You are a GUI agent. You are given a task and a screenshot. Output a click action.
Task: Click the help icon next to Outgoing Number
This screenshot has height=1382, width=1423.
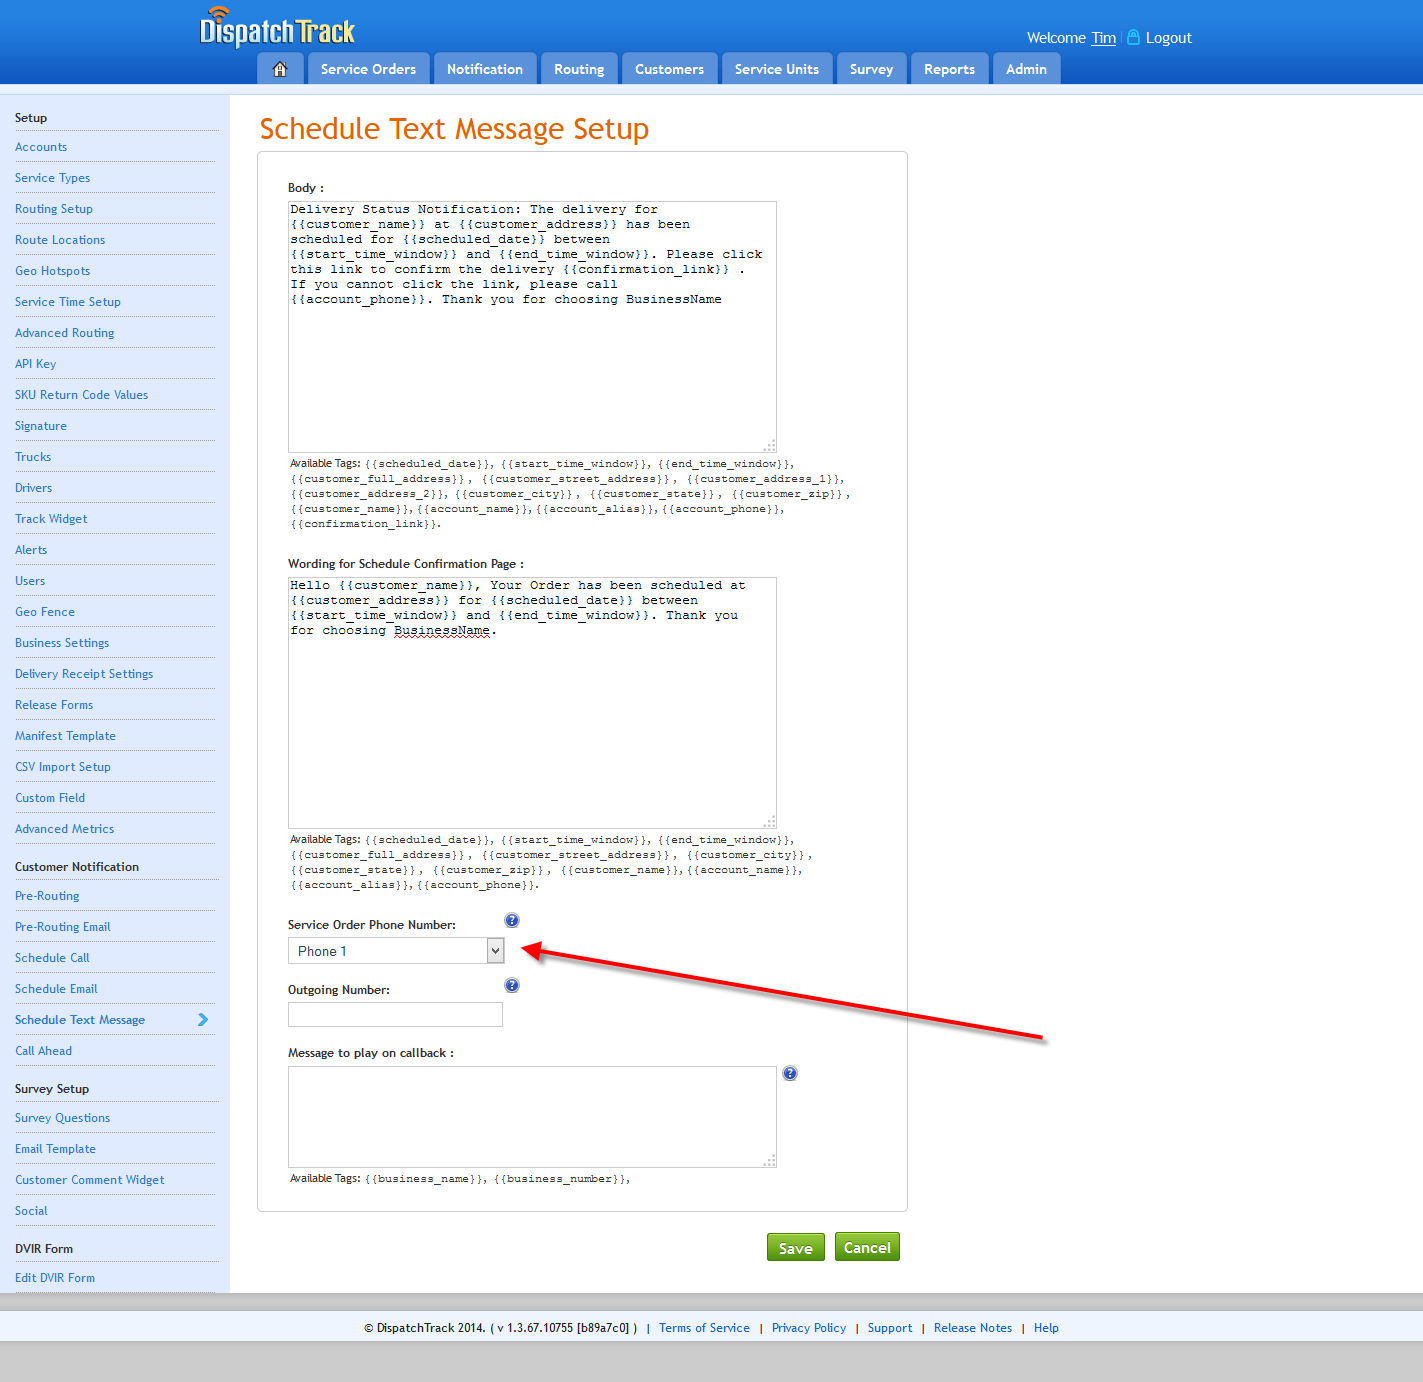point(511,984)
